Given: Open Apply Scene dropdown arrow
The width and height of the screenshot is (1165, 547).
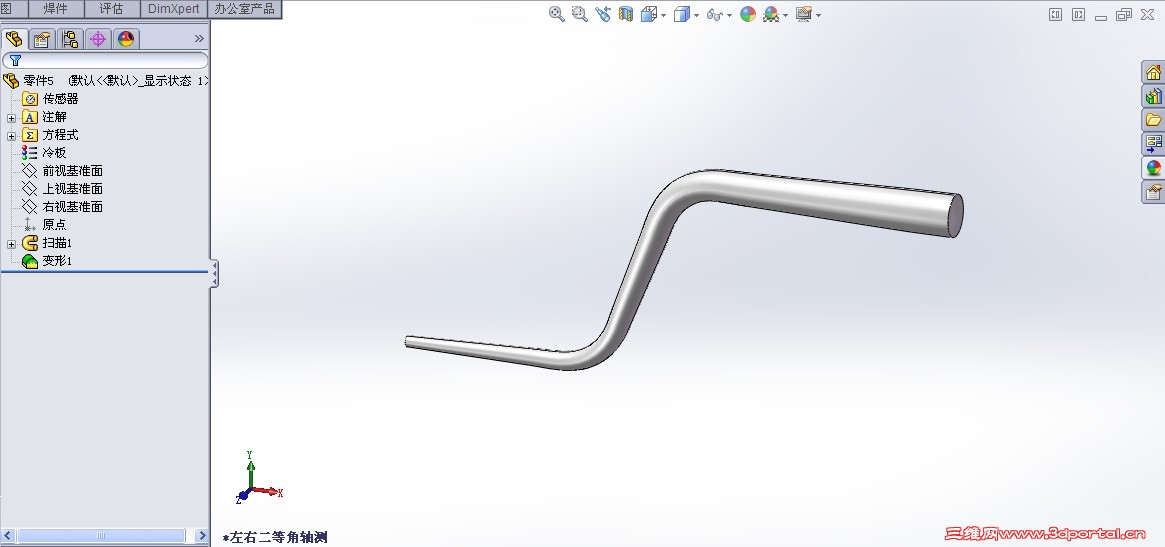Looking at the screenshot, I should click(785, 15).
